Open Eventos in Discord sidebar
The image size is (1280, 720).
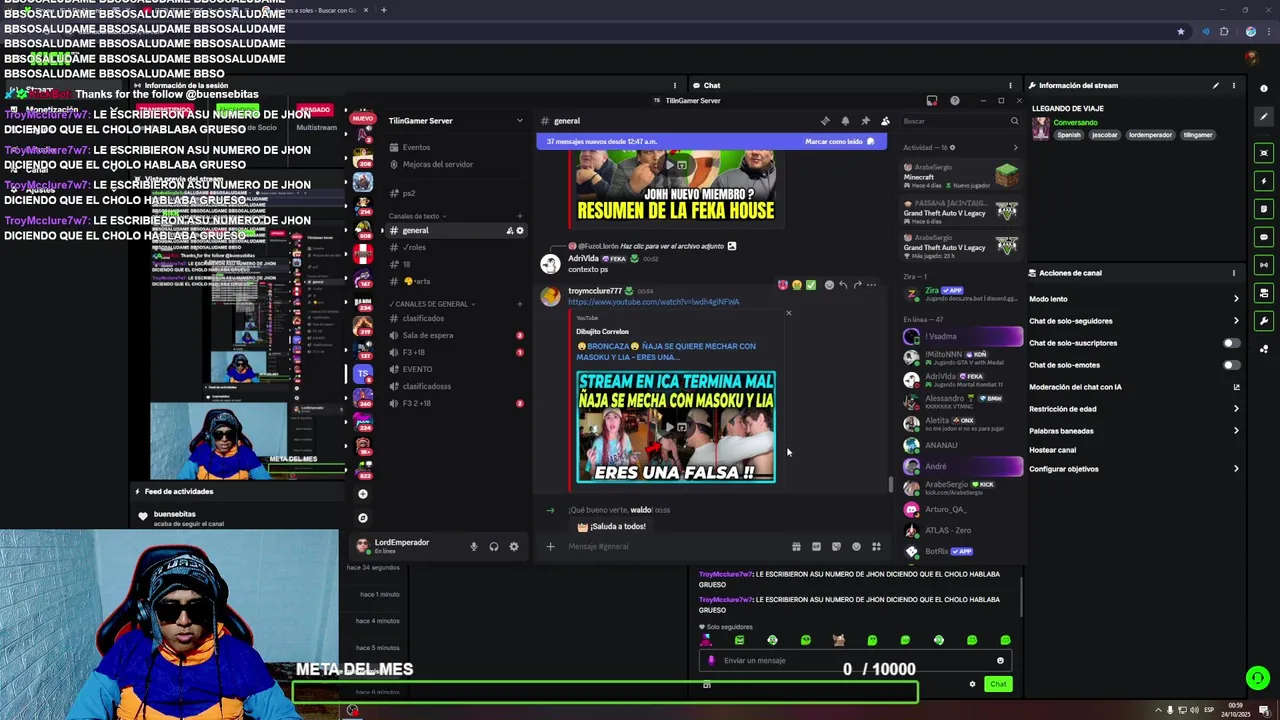(455, 148)
